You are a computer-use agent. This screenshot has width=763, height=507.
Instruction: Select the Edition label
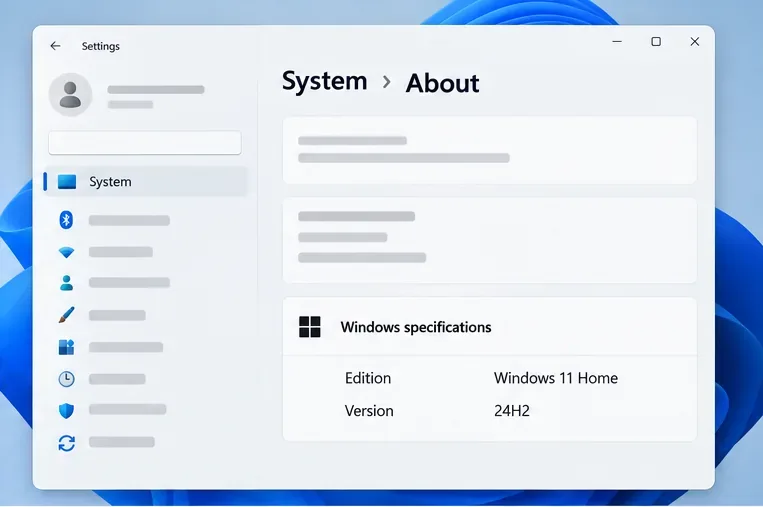coord(368,378)
